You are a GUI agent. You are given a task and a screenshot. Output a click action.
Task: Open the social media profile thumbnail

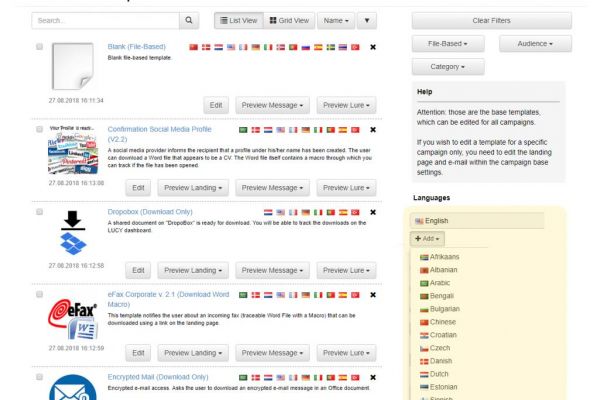73,150
